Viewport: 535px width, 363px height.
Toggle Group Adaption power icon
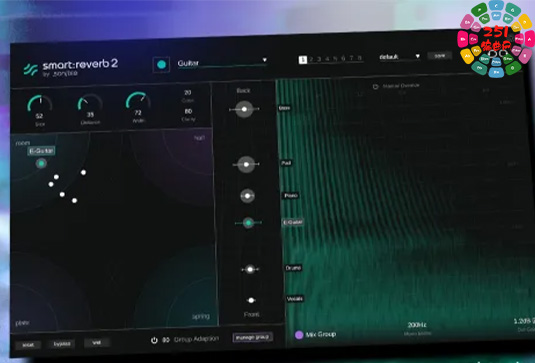[154, 340]
